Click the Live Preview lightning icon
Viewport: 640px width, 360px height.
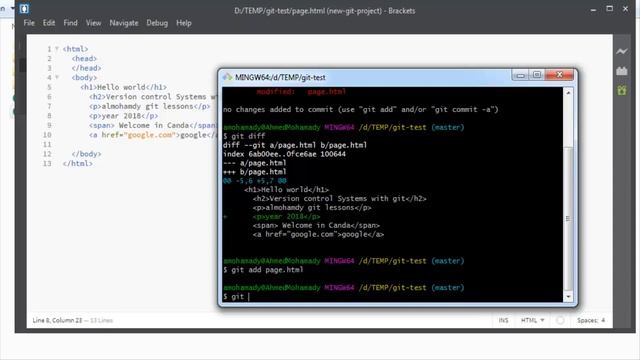click(x=622, y=51)
